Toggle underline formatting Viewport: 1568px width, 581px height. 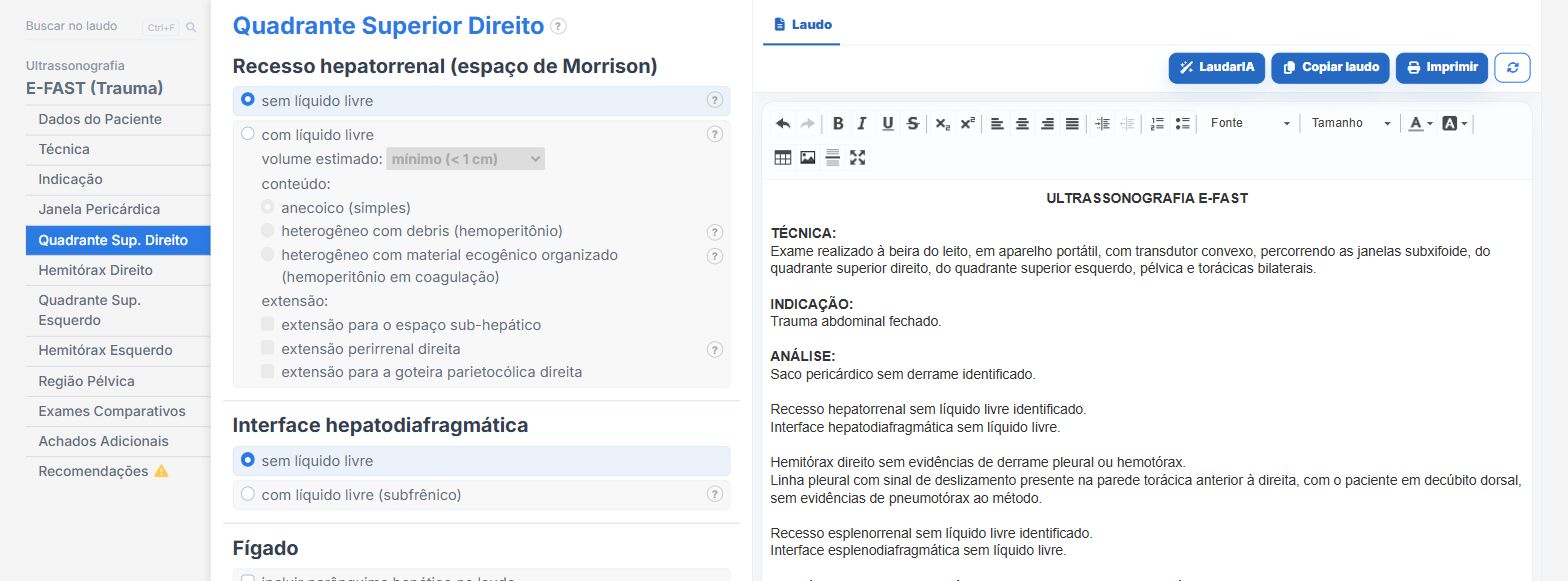pos(887,123)
